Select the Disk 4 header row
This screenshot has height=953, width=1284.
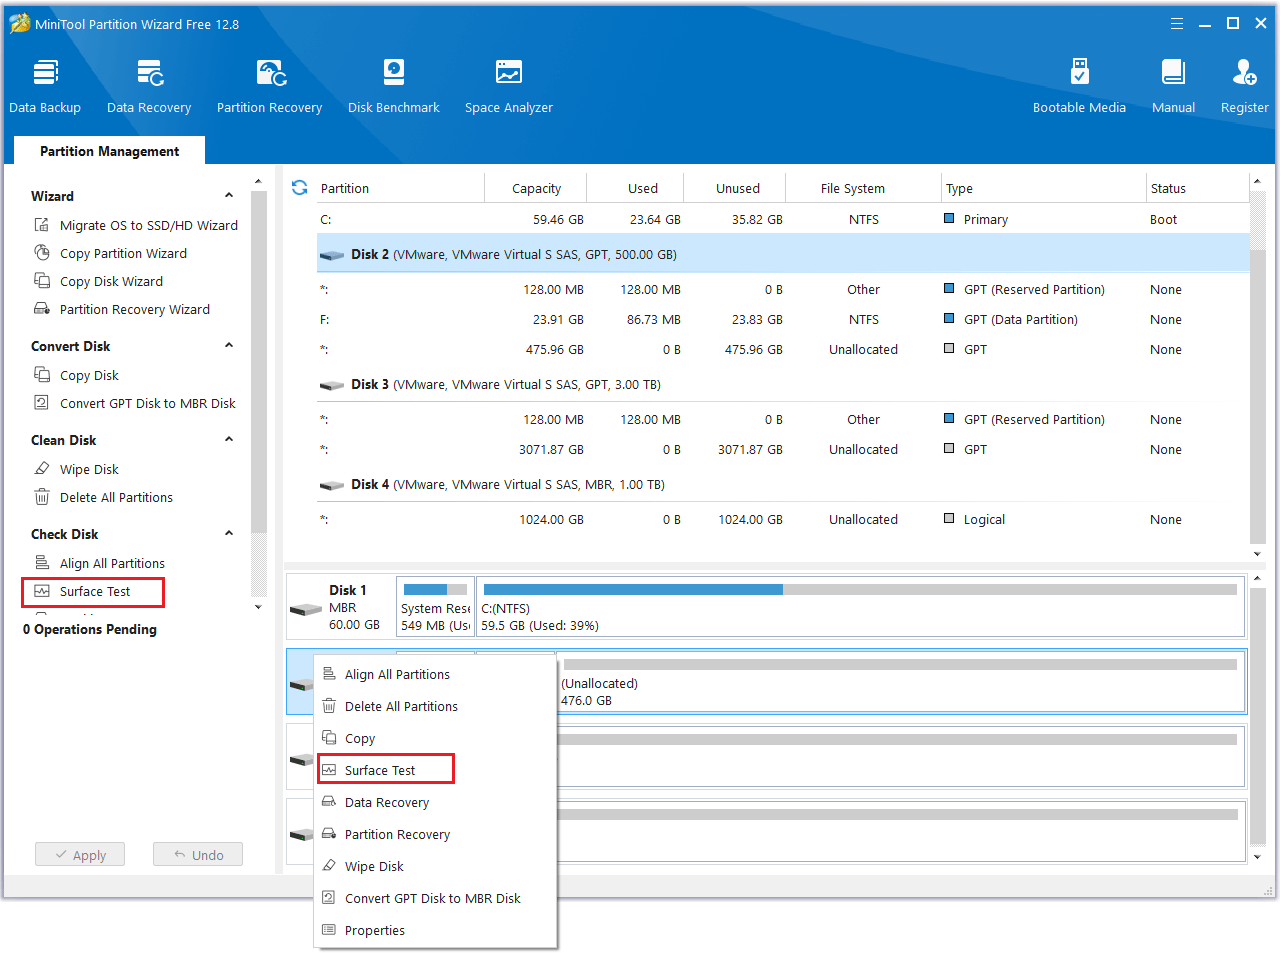(783, 484)
